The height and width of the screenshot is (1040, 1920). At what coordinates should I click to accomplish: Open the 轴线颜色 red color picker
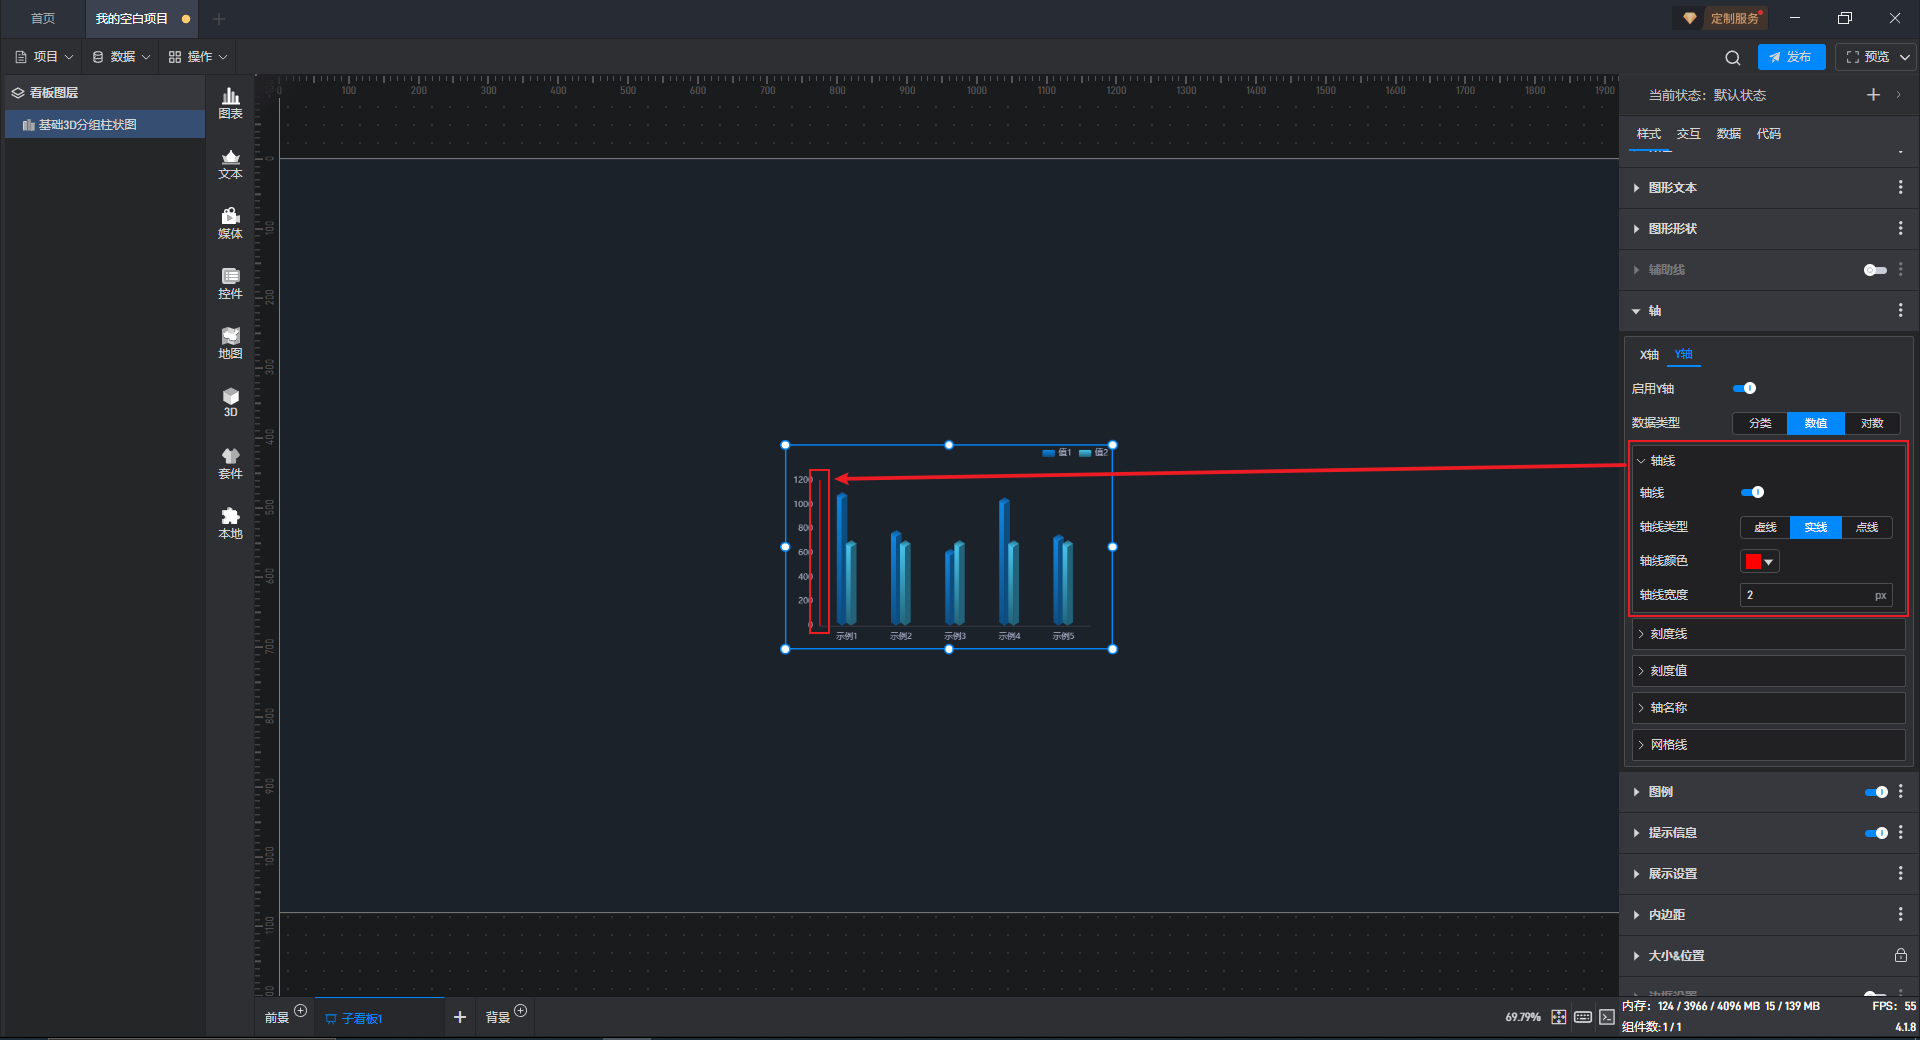click(1760, 562)
